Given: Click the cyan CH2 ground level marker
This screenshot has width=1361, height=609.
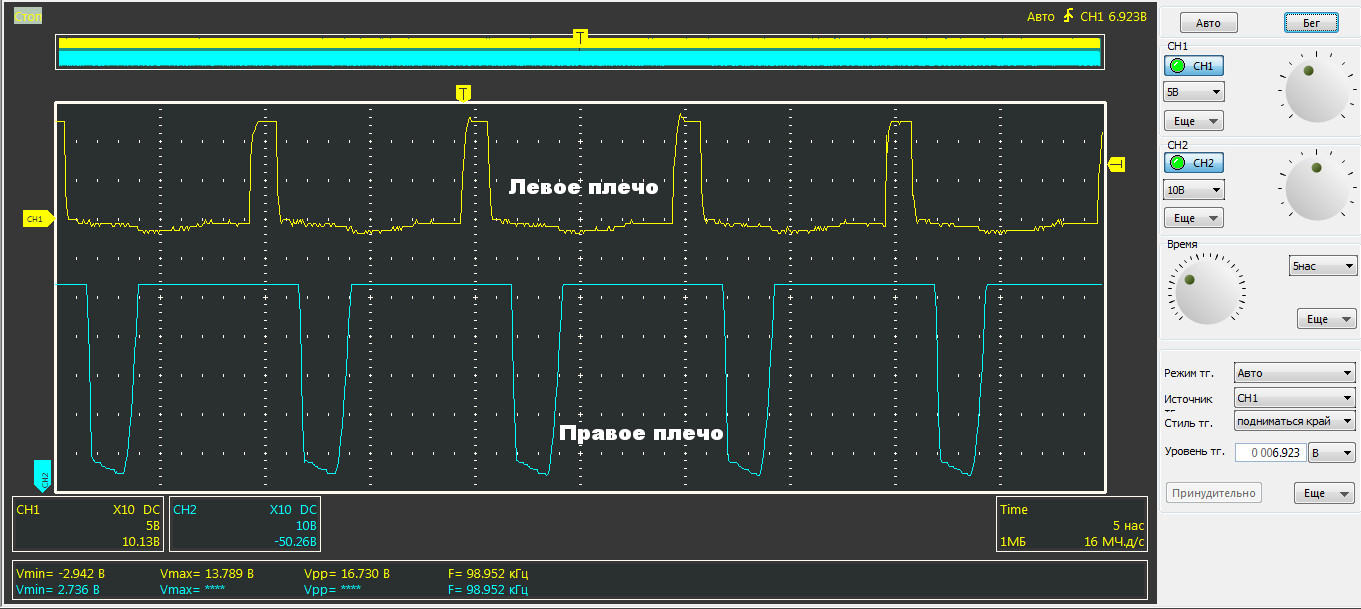Looking at the screenshot, I should click(42, 476).
